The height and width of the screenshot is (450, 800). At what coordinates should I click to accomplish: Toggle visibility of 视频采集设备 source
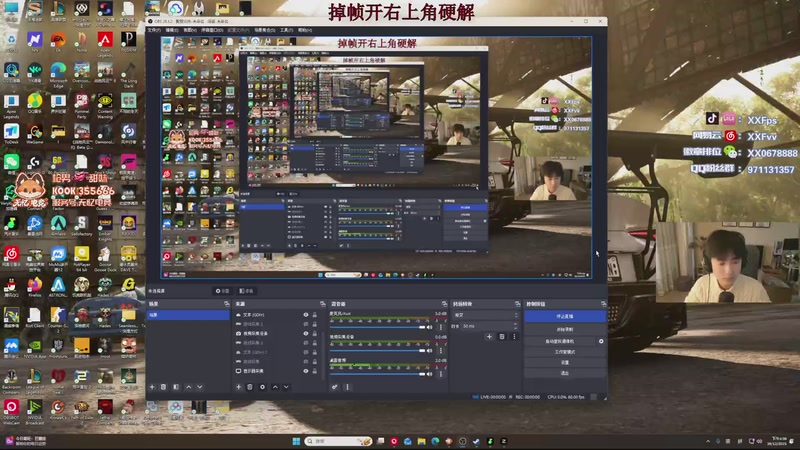tap(306, 334)
